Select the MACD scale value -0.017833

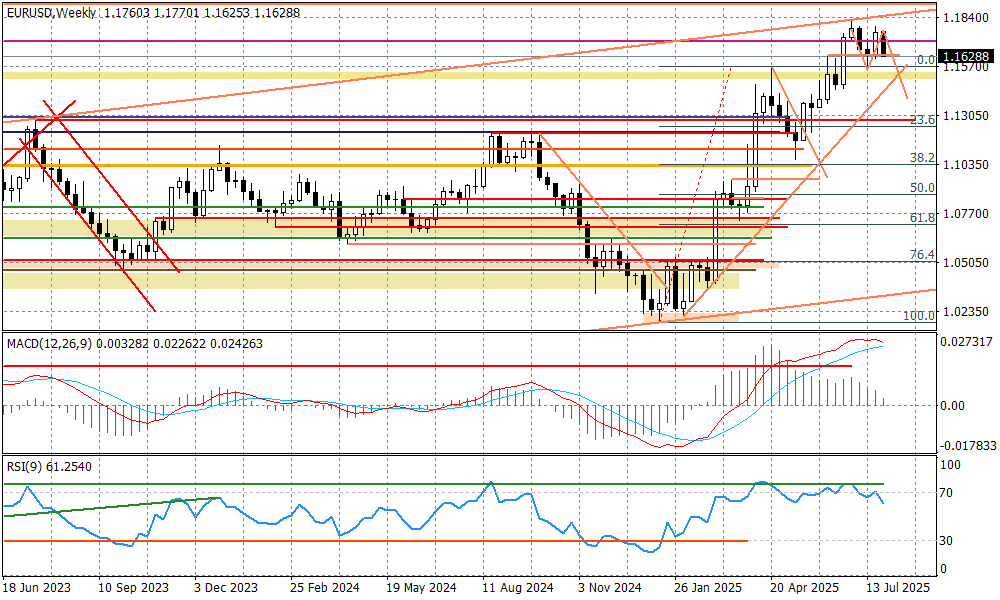pyautogui.click(x=968, y=446)
